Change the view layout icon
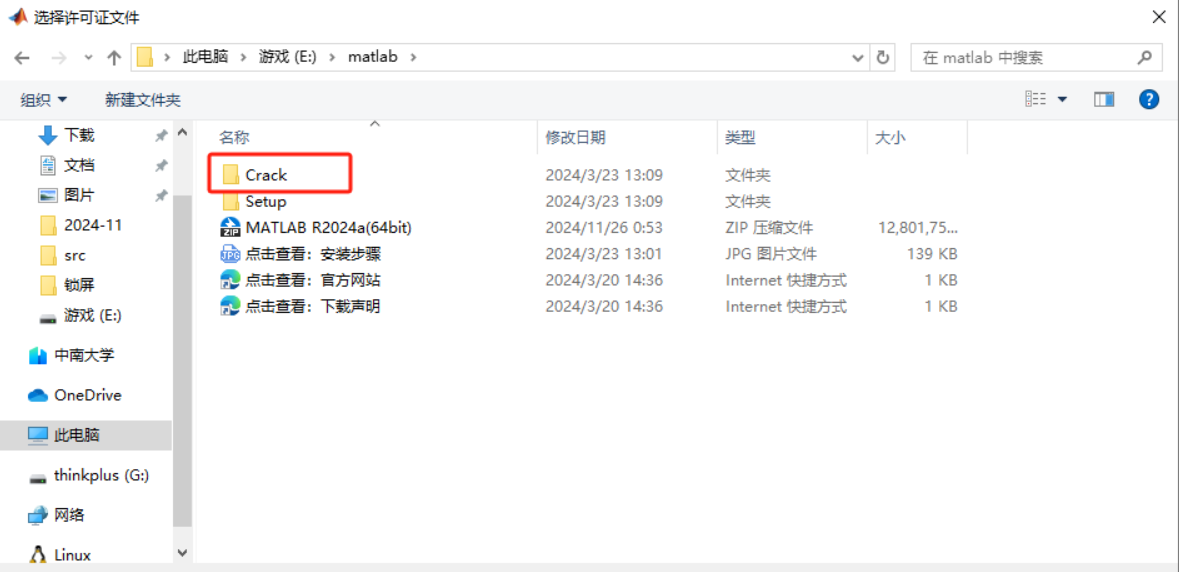The image size is (1179, 572). [x=1036, y=99]
